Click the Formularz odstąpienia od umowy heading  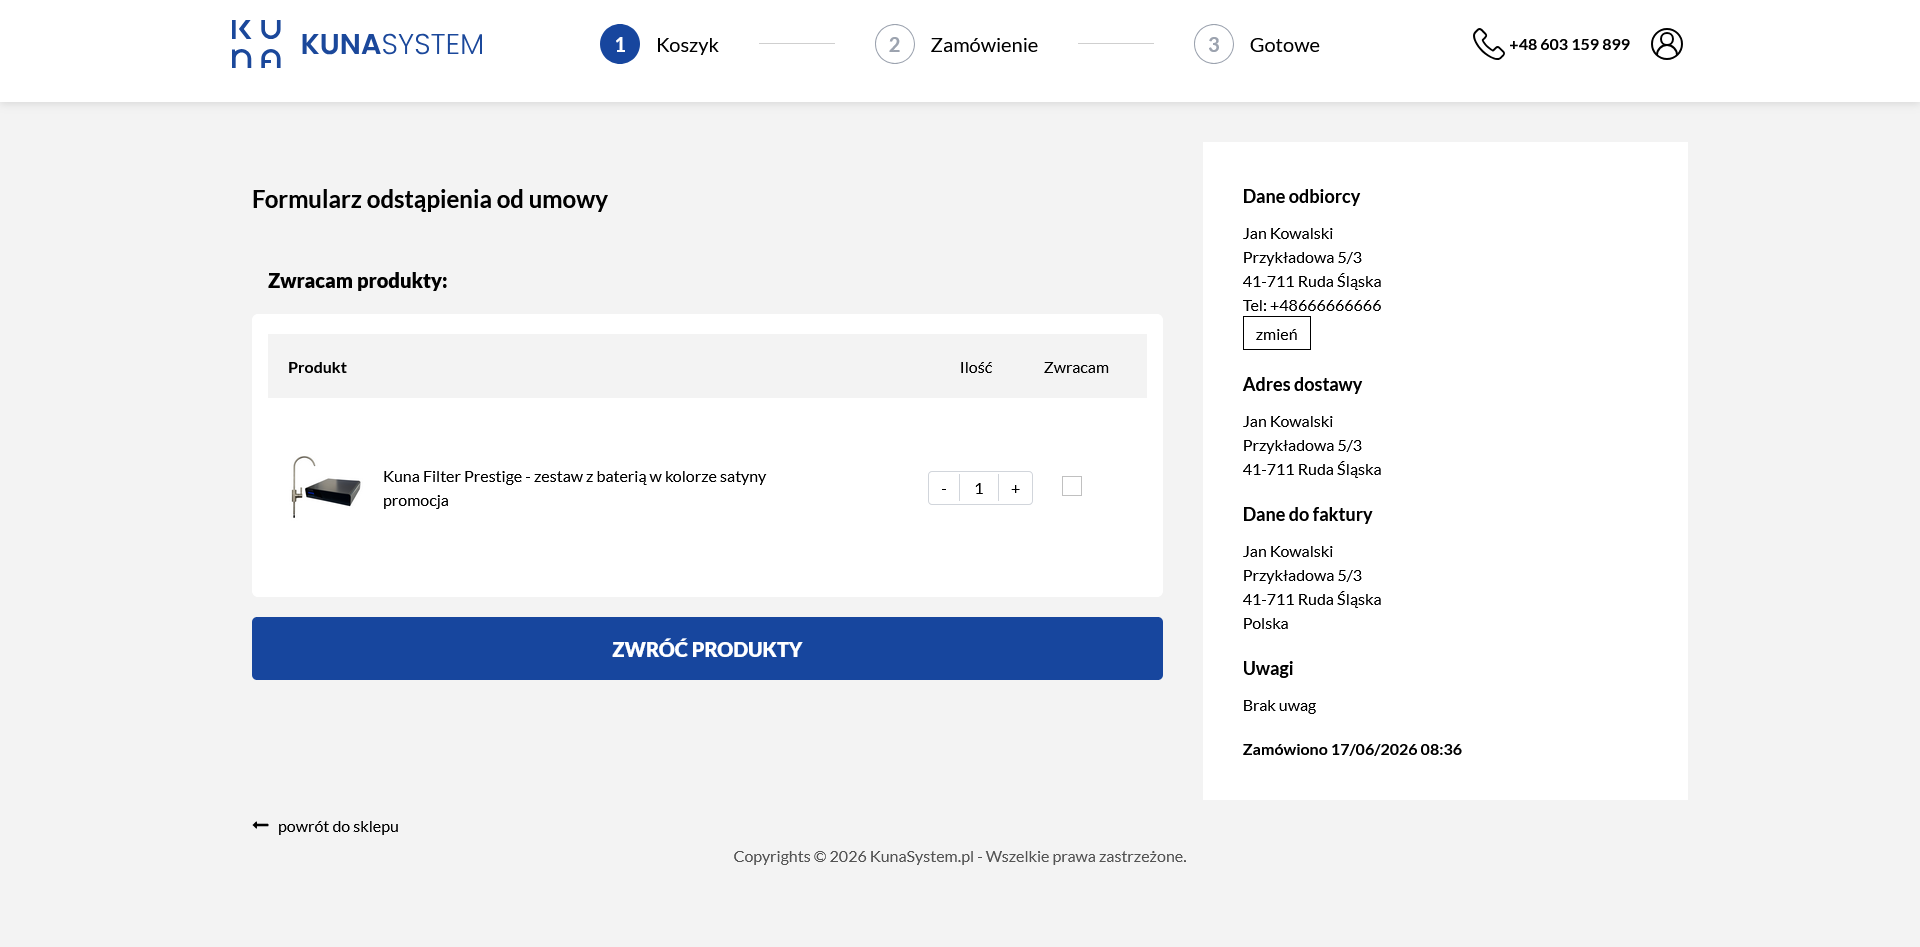click(430, 199)
